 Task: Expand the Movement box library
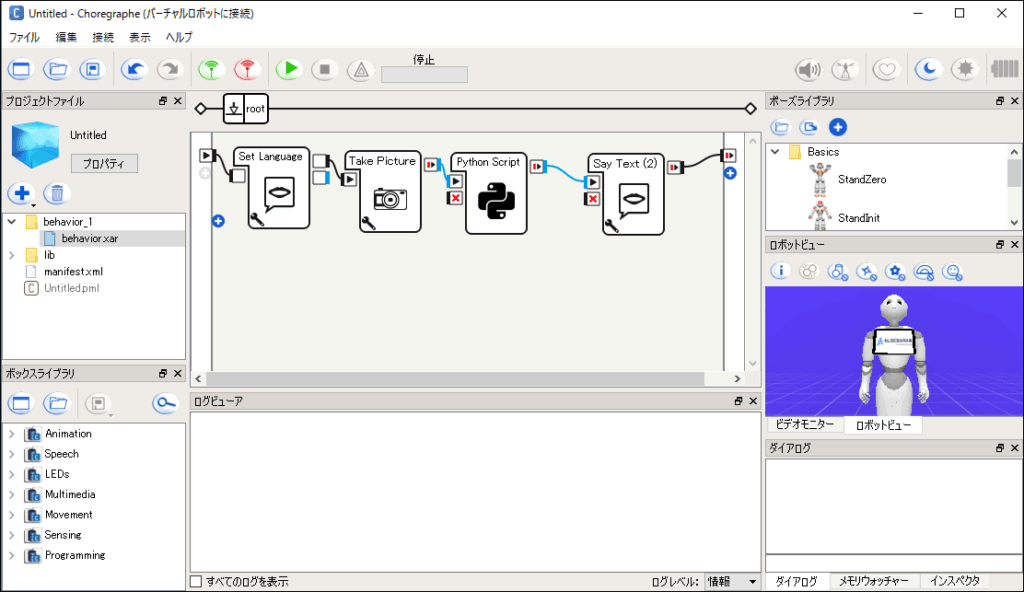pos(12,514)
